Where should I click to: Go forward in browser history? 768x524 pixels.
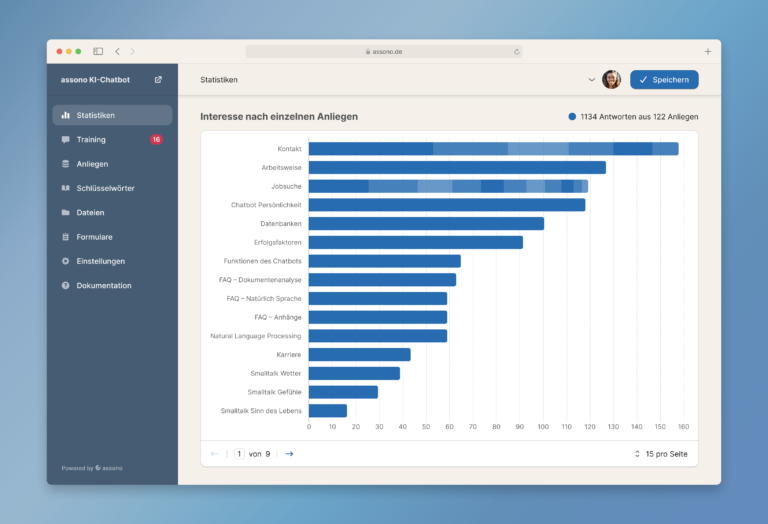click(x=133, y=51)
